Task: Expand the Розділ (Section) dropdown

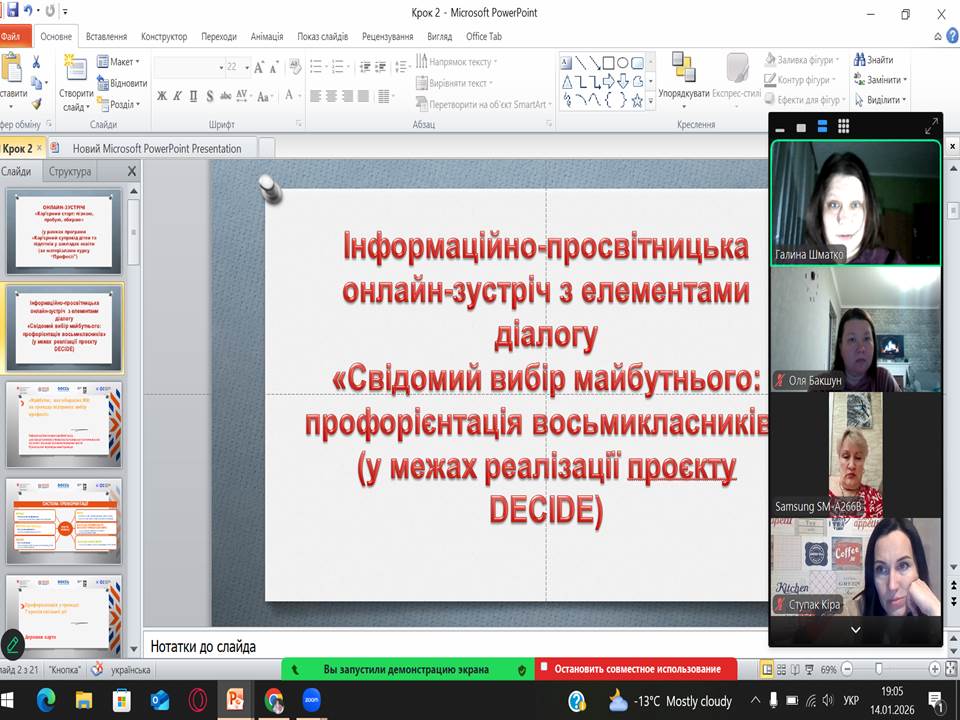Action: tap(122, 104)
